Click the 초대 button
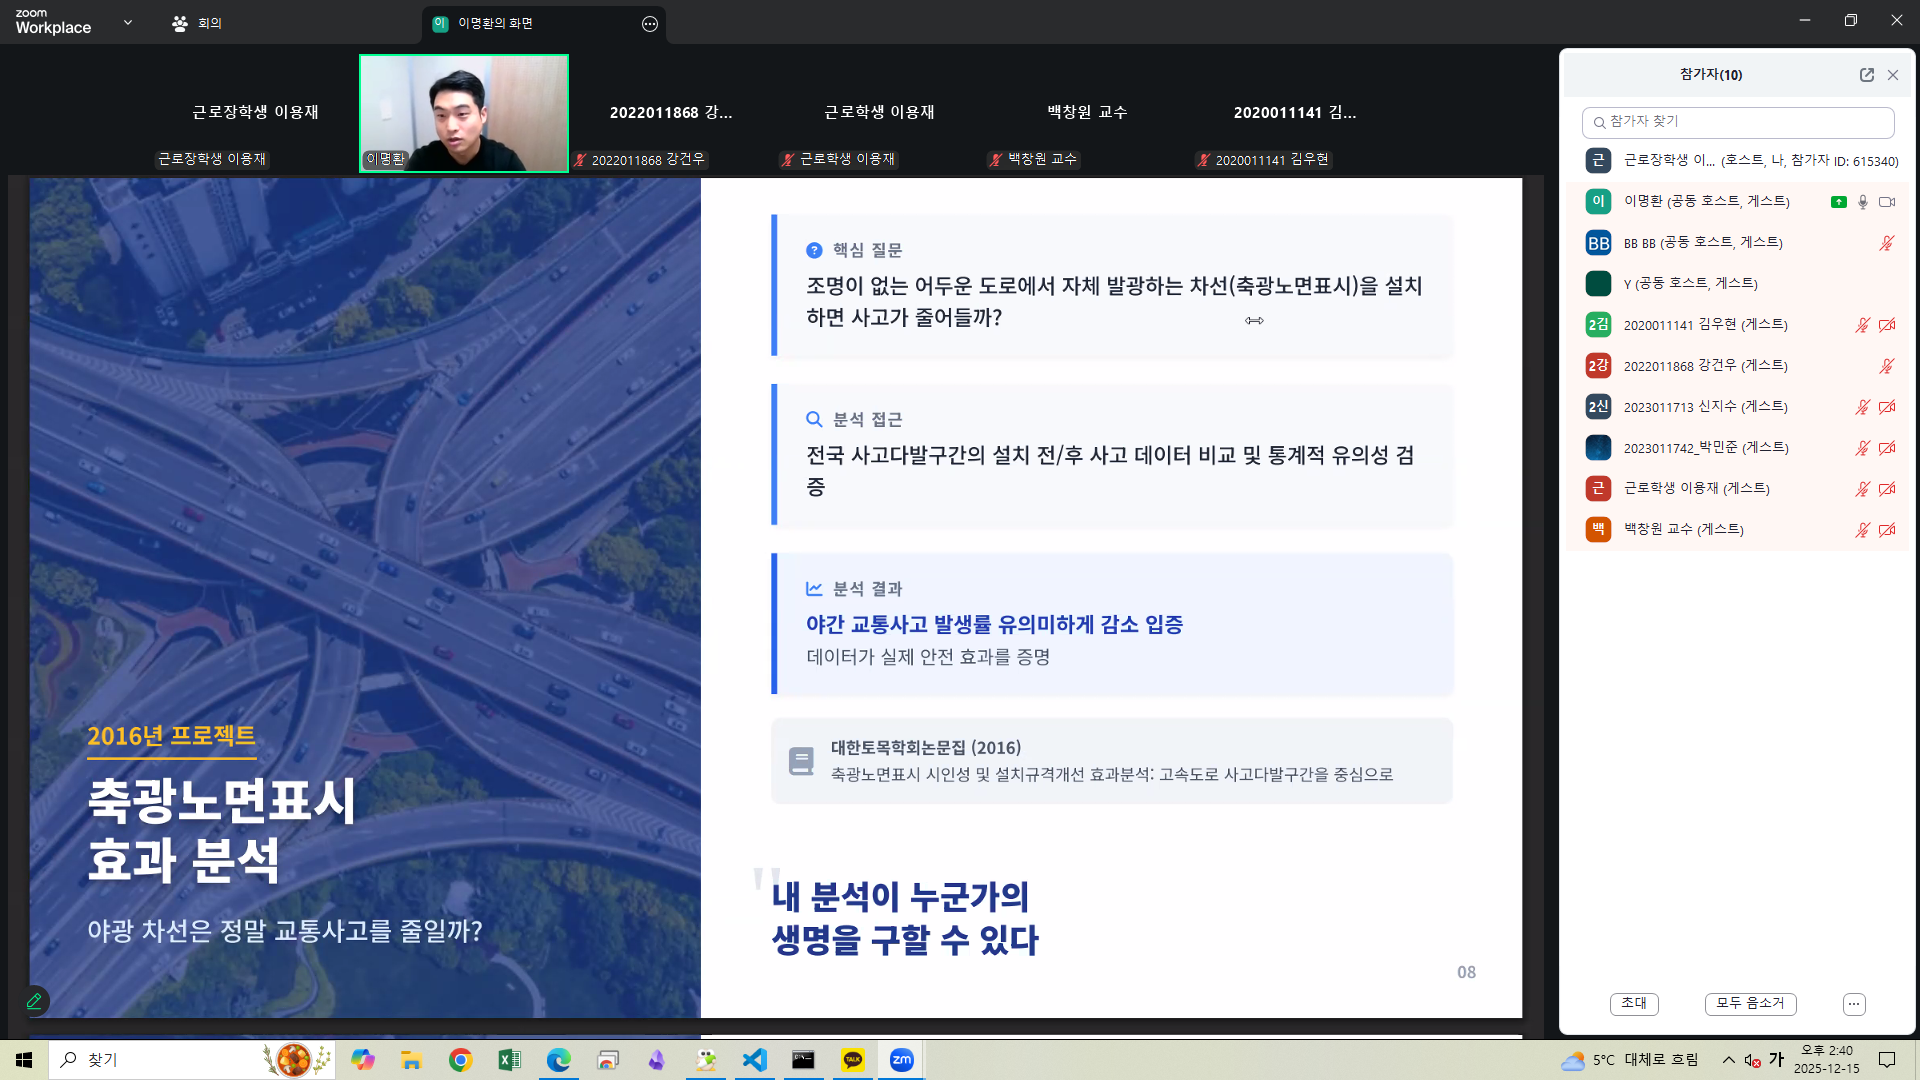Image resolution: width=1920 pixels, height=1080 pixels. click(x=1633, y=1004)
